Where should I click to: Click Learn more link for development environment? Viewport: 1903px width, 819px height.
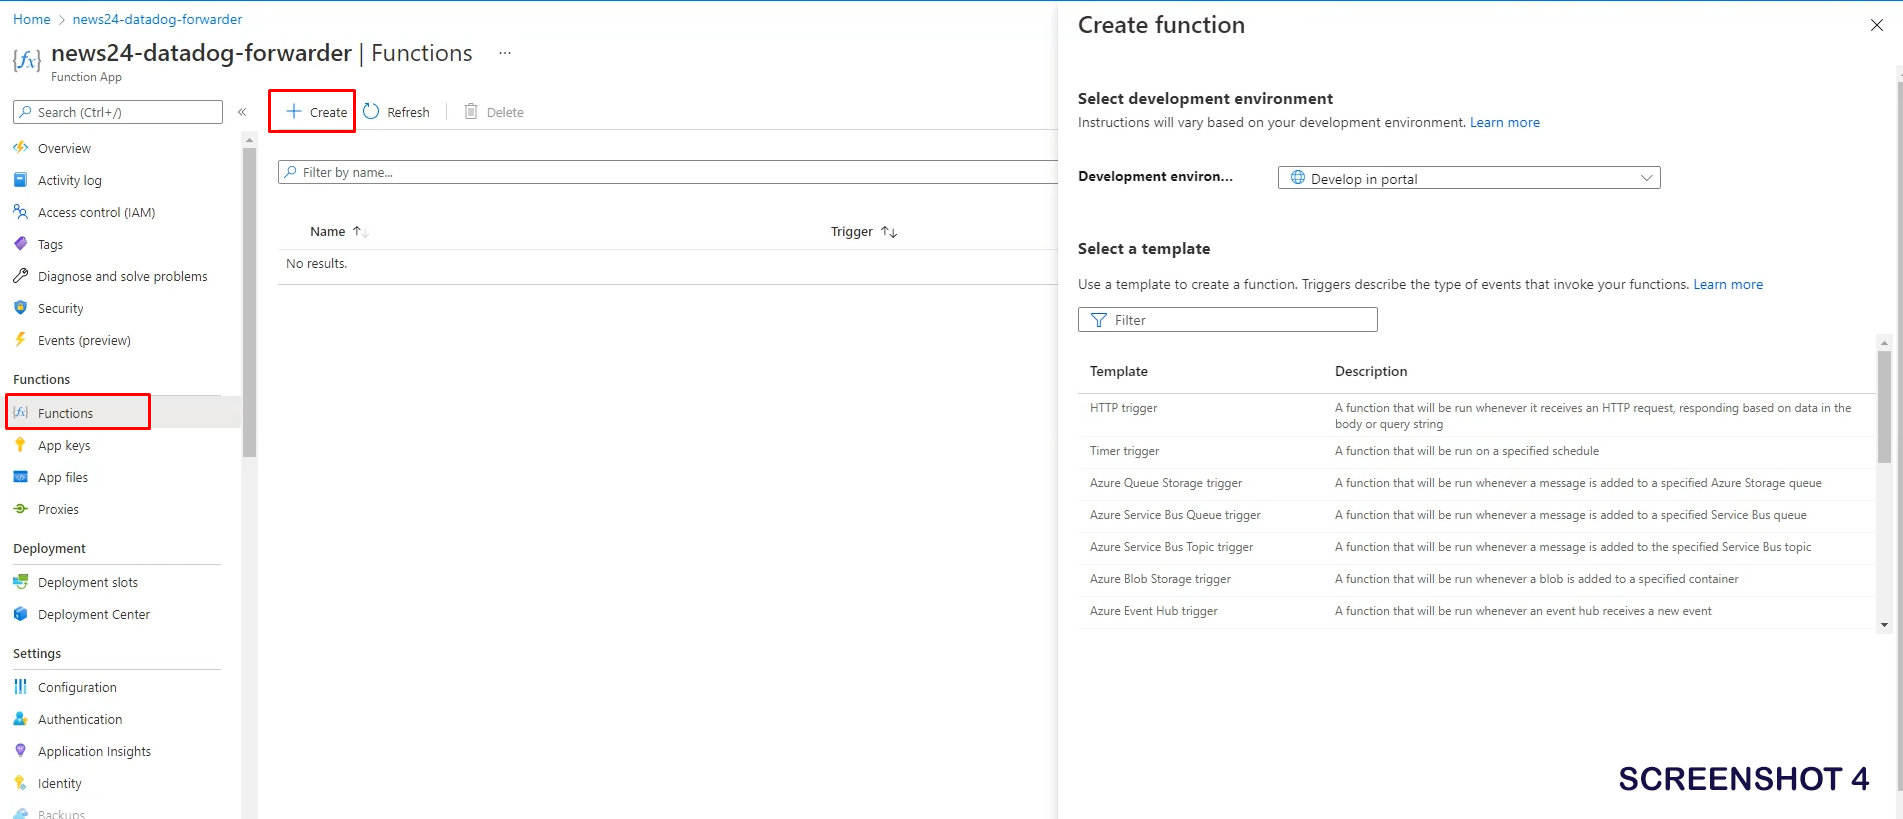pyautogui.click(x=1504, y=123)
